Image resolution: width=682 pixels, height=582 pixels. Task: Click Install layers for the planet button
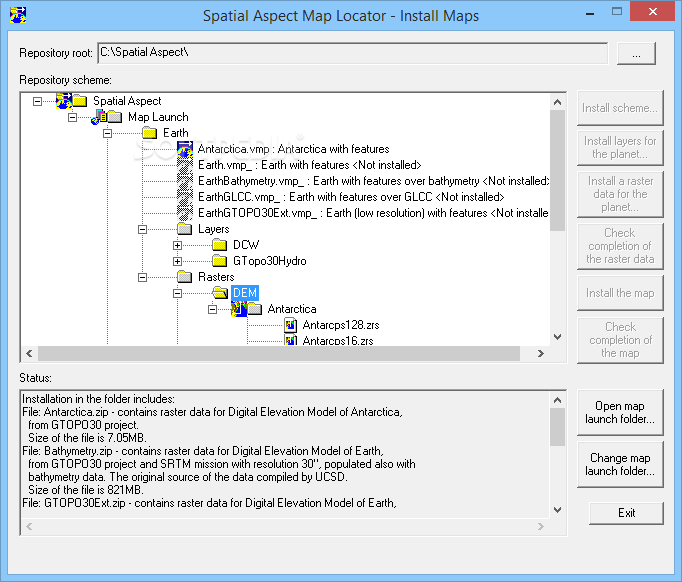click(620, 147)
